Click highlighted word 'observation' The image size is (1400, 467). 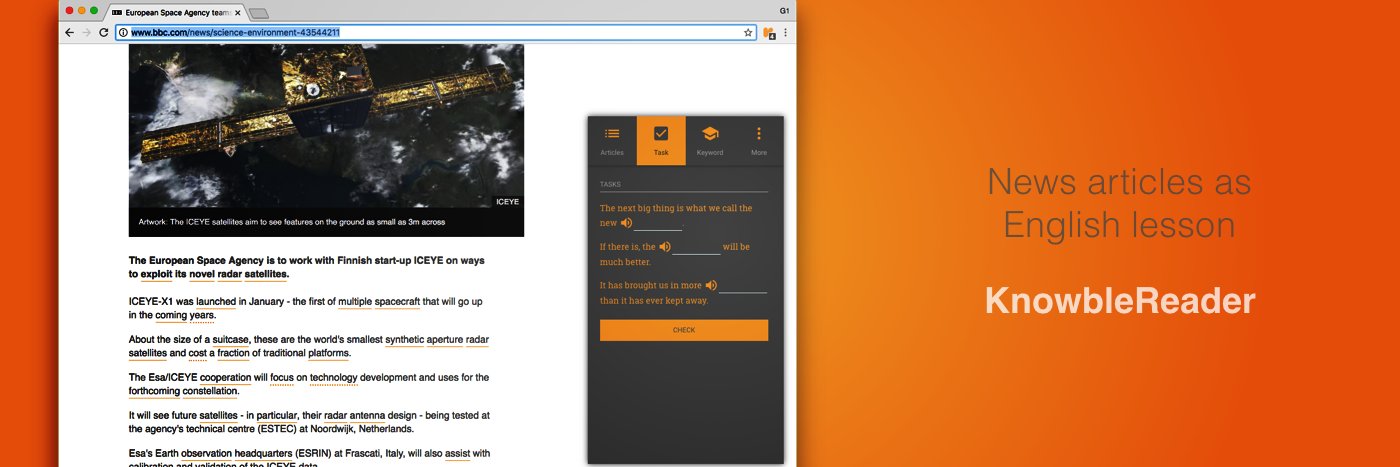point(206,454)
